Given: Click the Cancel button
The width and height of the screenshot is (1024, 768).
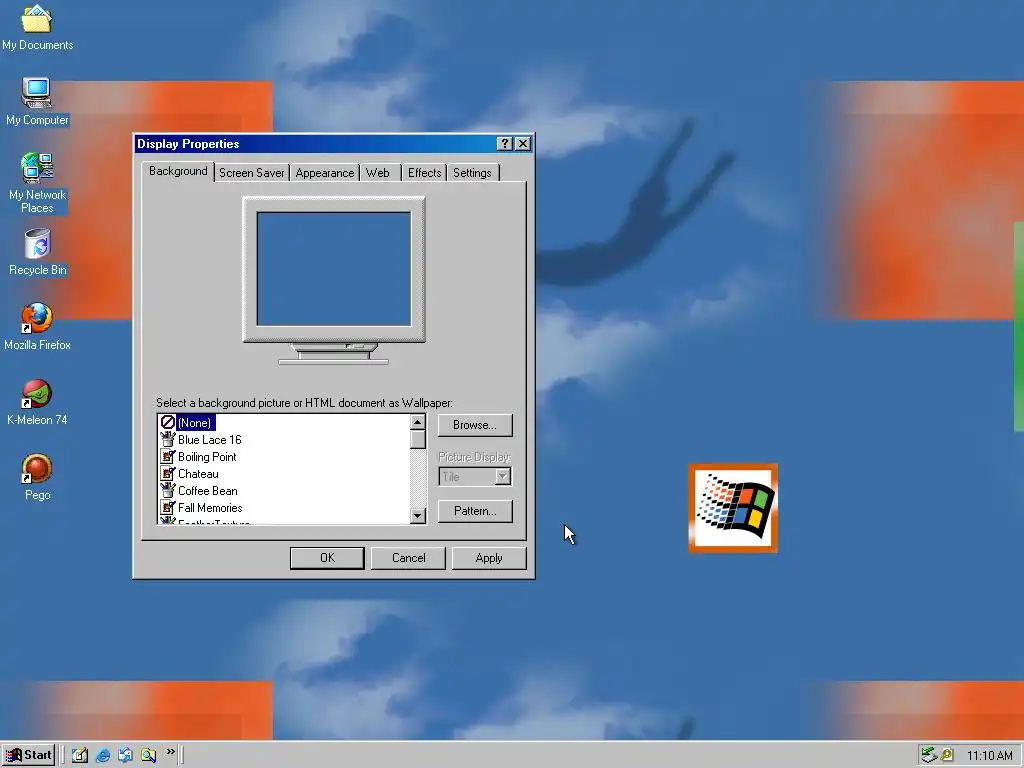Looking at the screenshot, I should (x=408, y=558).
